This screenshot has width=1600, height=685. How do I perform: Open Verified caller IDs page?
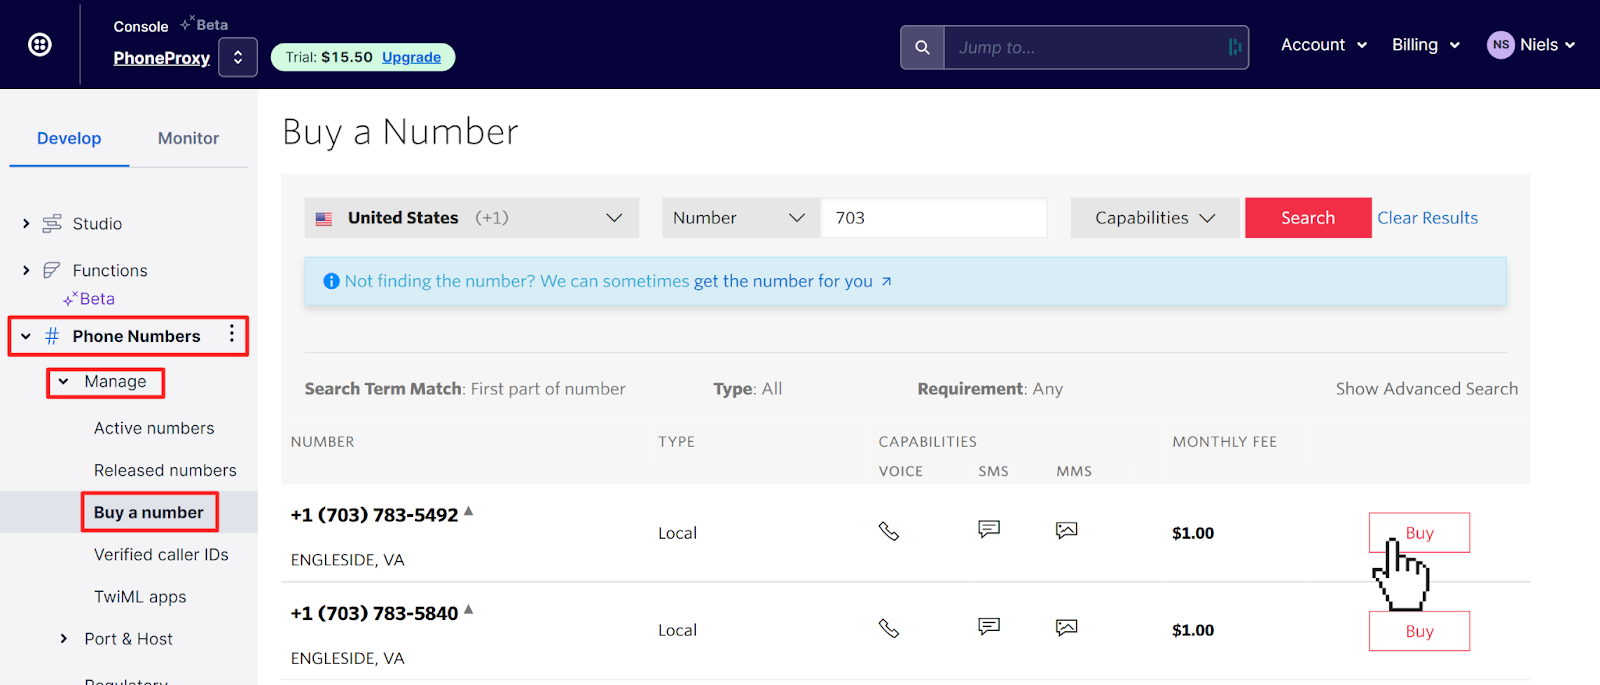tap(161, 554)
